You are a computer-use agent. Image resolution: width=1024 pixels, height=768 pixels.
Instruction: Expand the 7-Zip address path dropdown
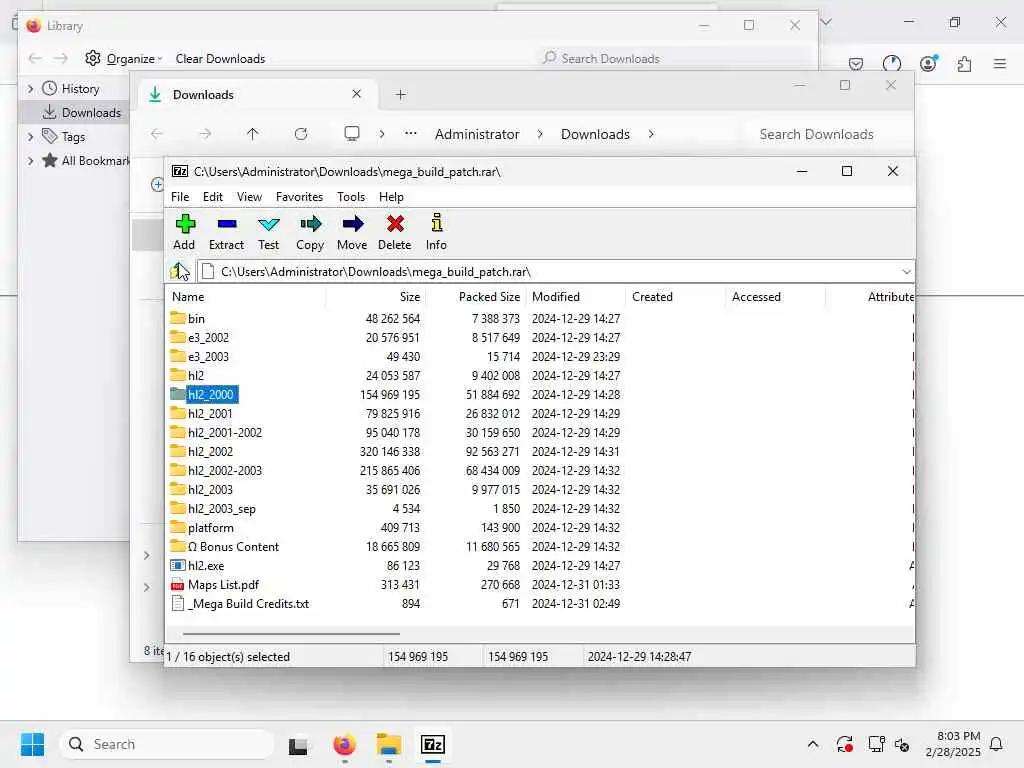(906, 272)
